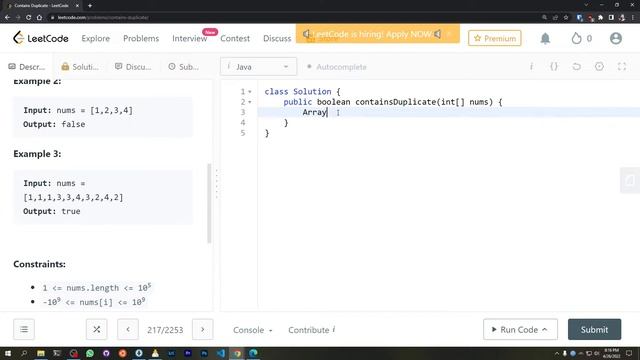Image resolution: width=640 pixels, height=360 pixels.
Task: Open Discuss in top navigation
Action: point(277,38)
